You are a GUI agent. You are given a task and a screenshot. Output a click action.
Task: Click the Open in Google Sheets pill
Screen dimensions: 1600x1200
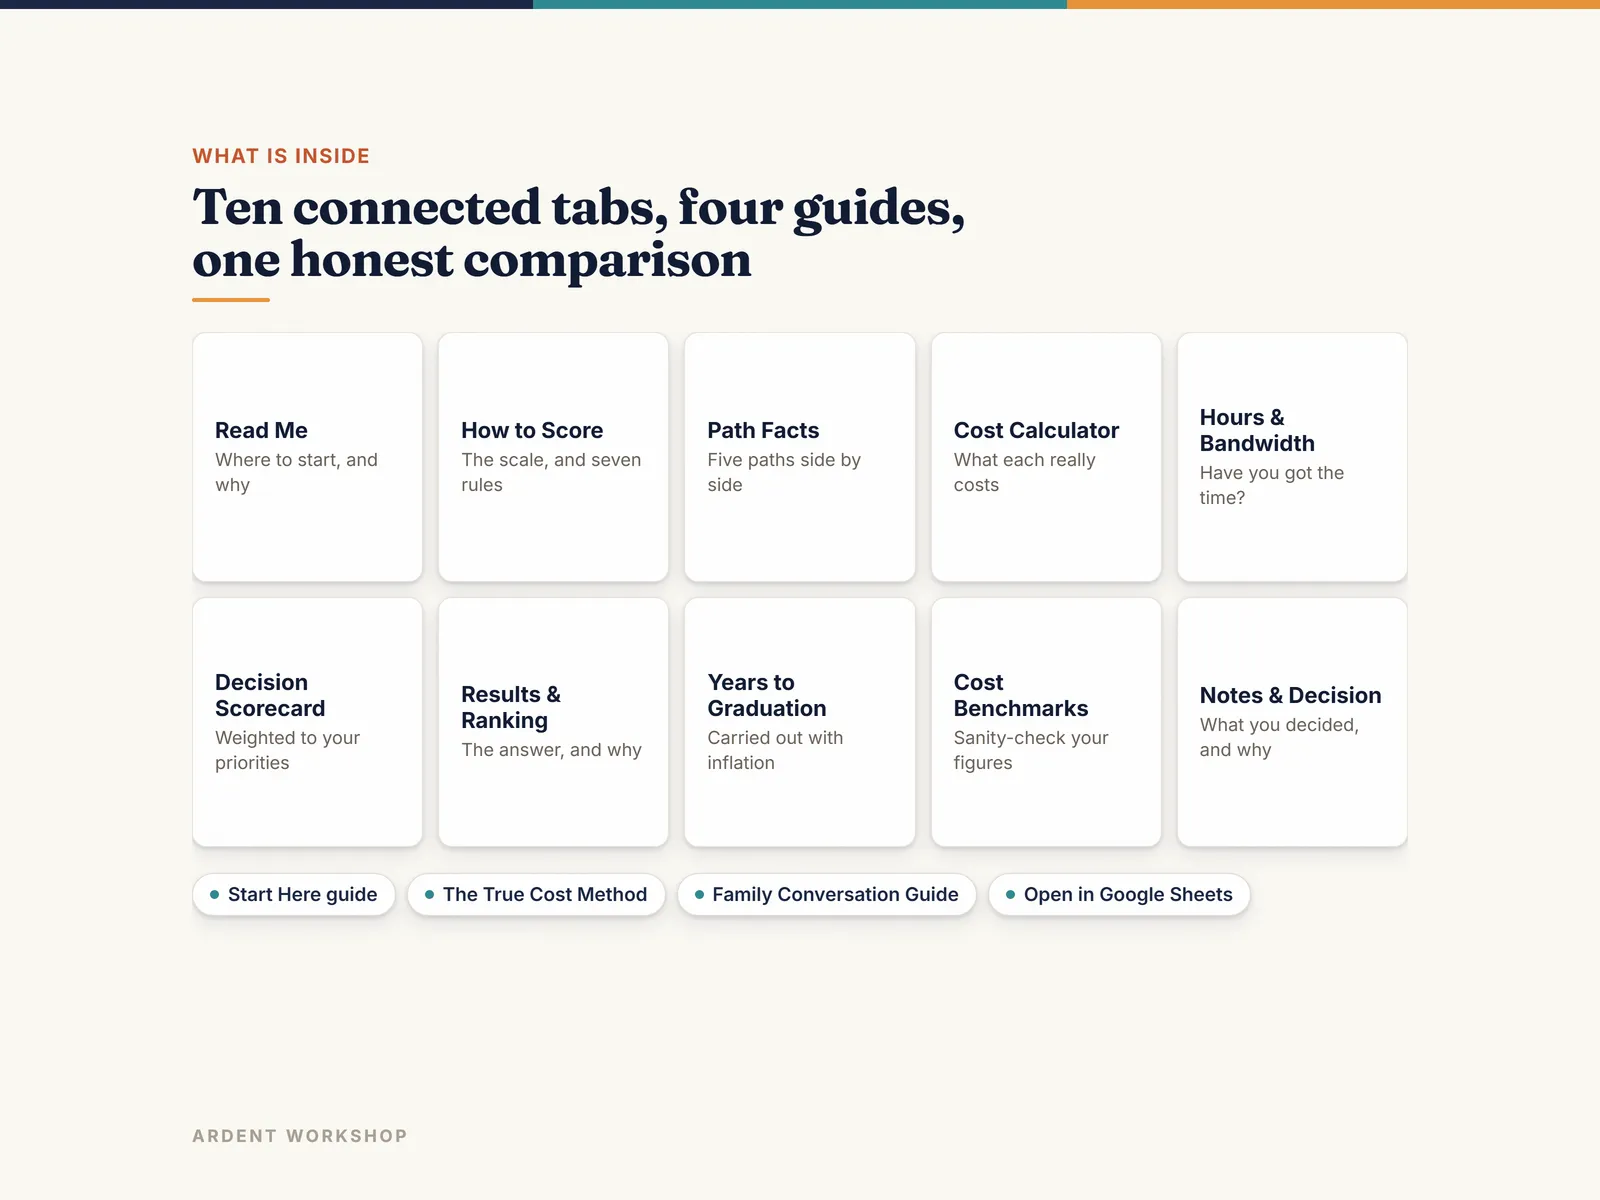[x=1119, y=895]
